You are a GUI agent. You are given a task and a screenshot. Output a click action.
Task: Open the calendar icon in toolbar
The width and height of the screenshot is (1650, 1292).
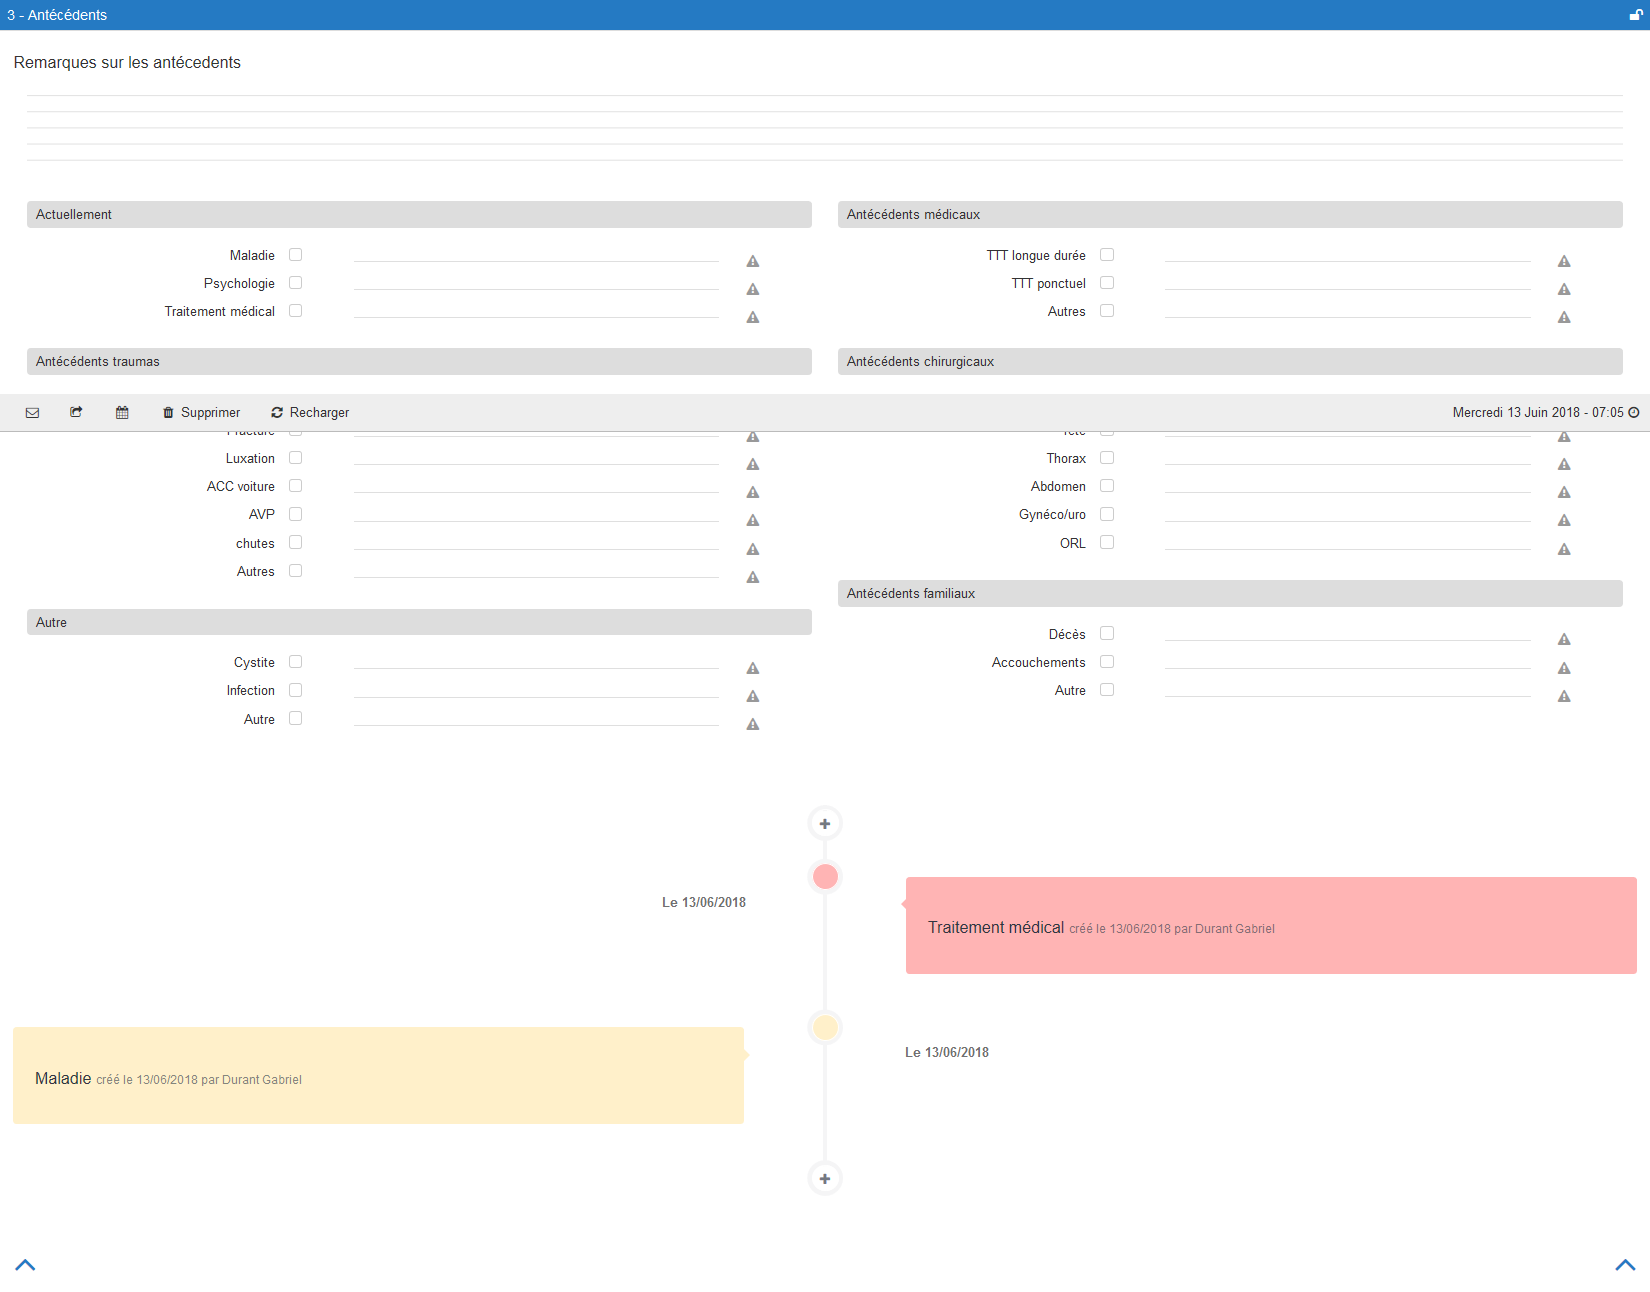[122, 412]
